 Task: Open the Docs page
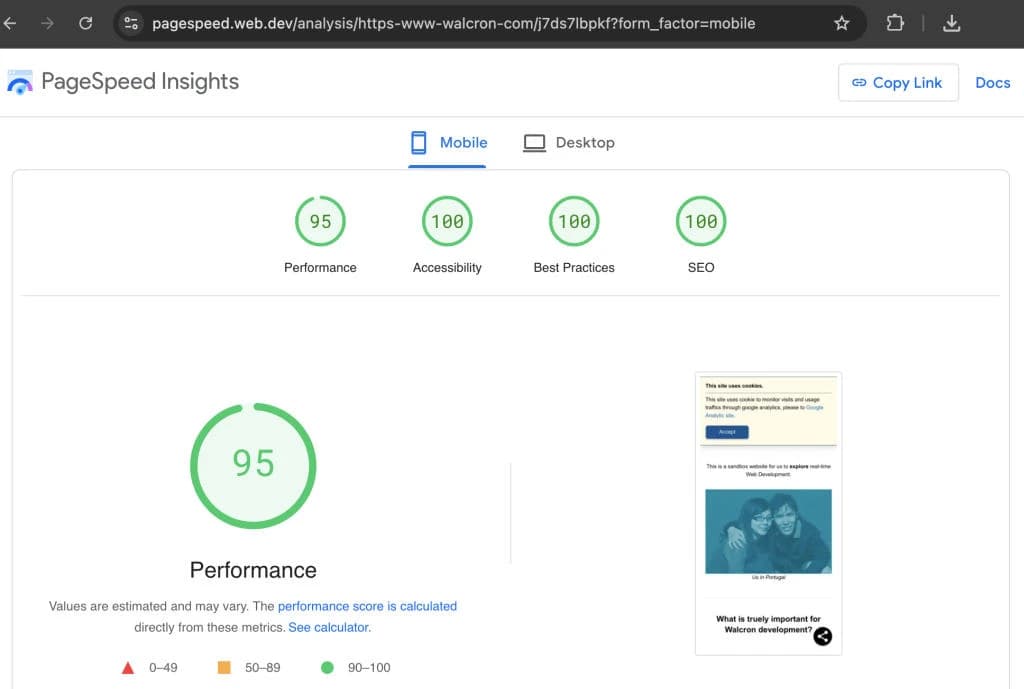point(993,82)
